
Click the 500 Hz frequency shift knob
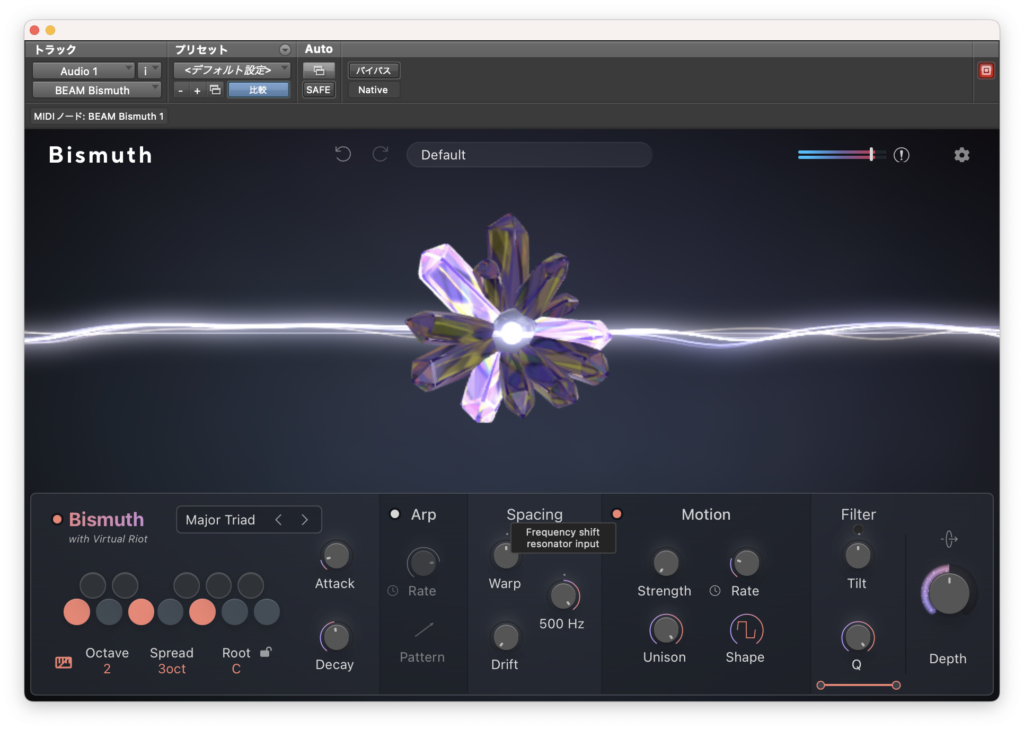[564, 595]
